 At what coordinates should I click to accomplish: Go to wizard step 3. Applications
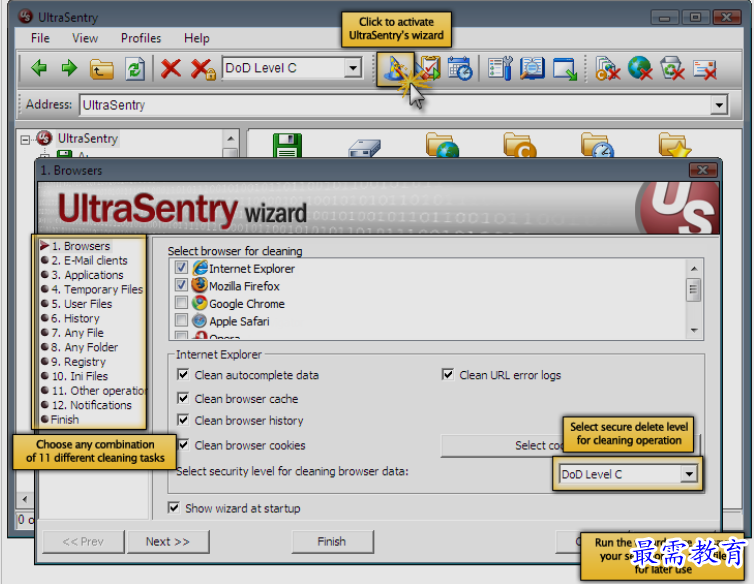[88, 275]
